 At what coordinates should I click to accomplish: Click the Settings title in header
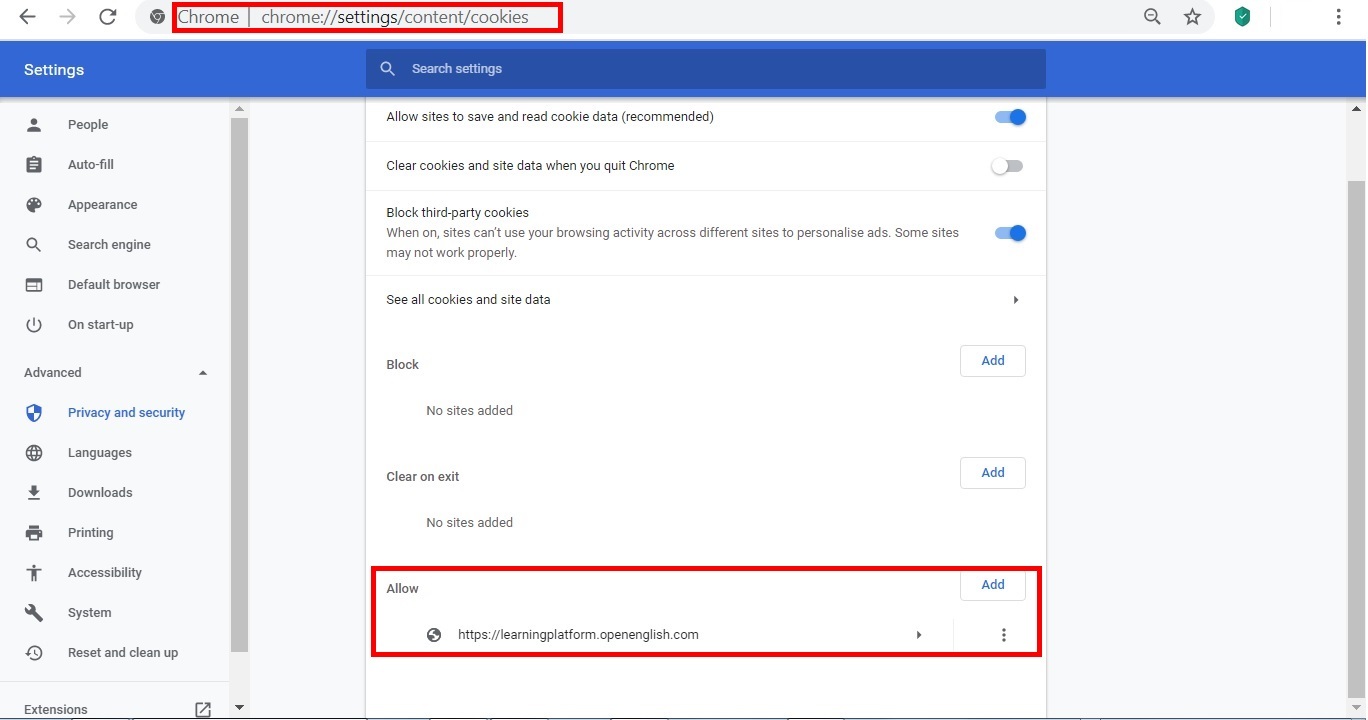click(x=54, y=70)
